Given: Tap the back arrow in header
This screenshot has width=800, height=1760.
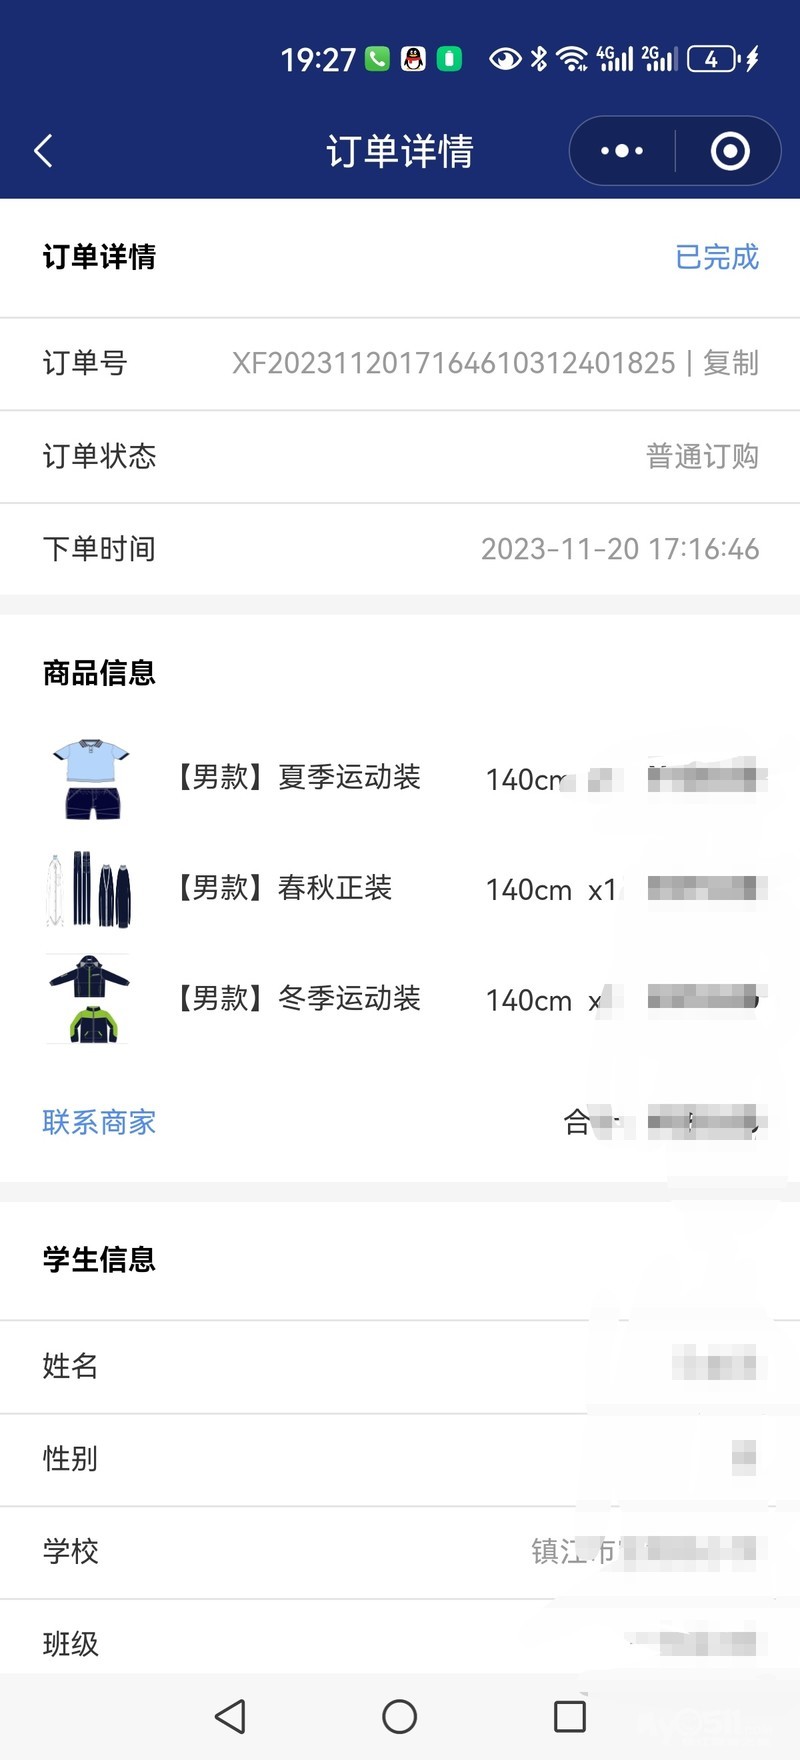Looking at the screenshot, I should click(x=43, y=151).
